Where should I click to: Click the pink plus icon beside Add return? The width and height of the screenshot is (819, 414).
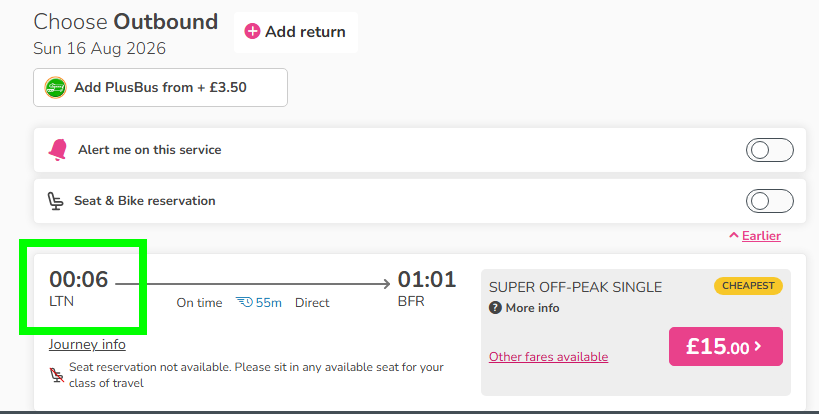click(x=252, y=31)
